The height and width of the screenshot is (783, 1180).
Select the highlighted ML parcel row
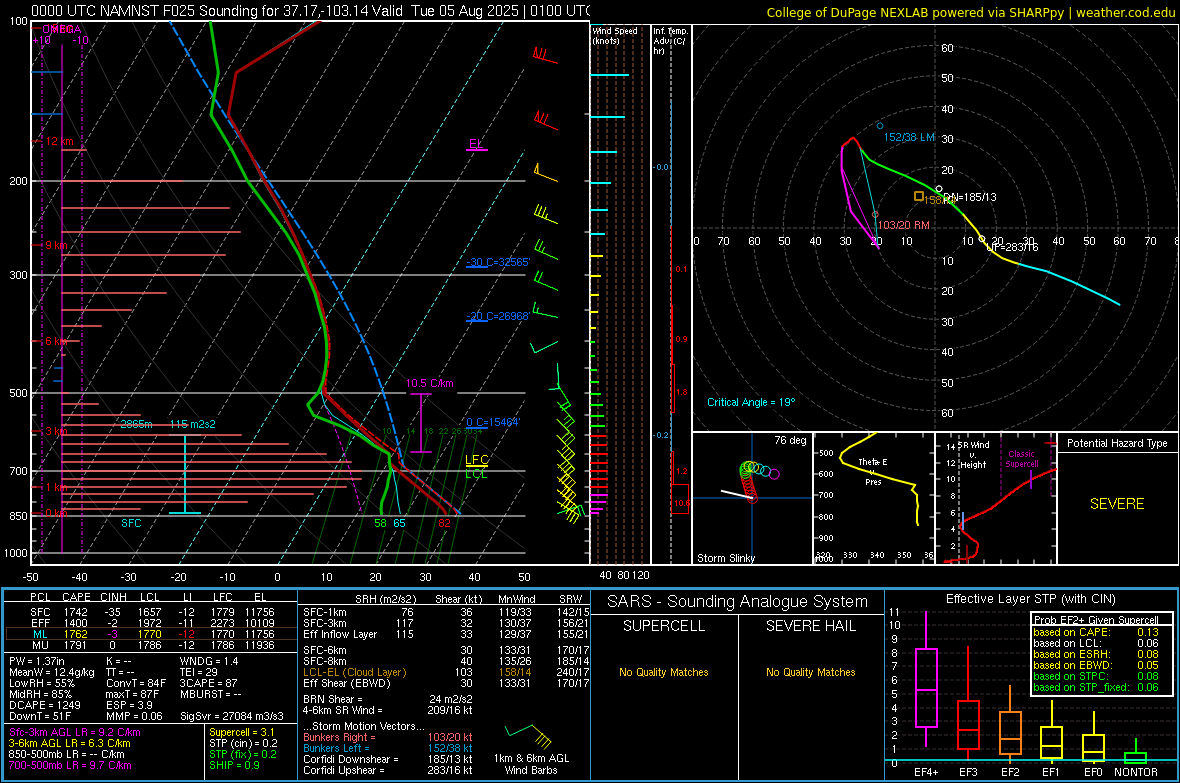[149, 634]
